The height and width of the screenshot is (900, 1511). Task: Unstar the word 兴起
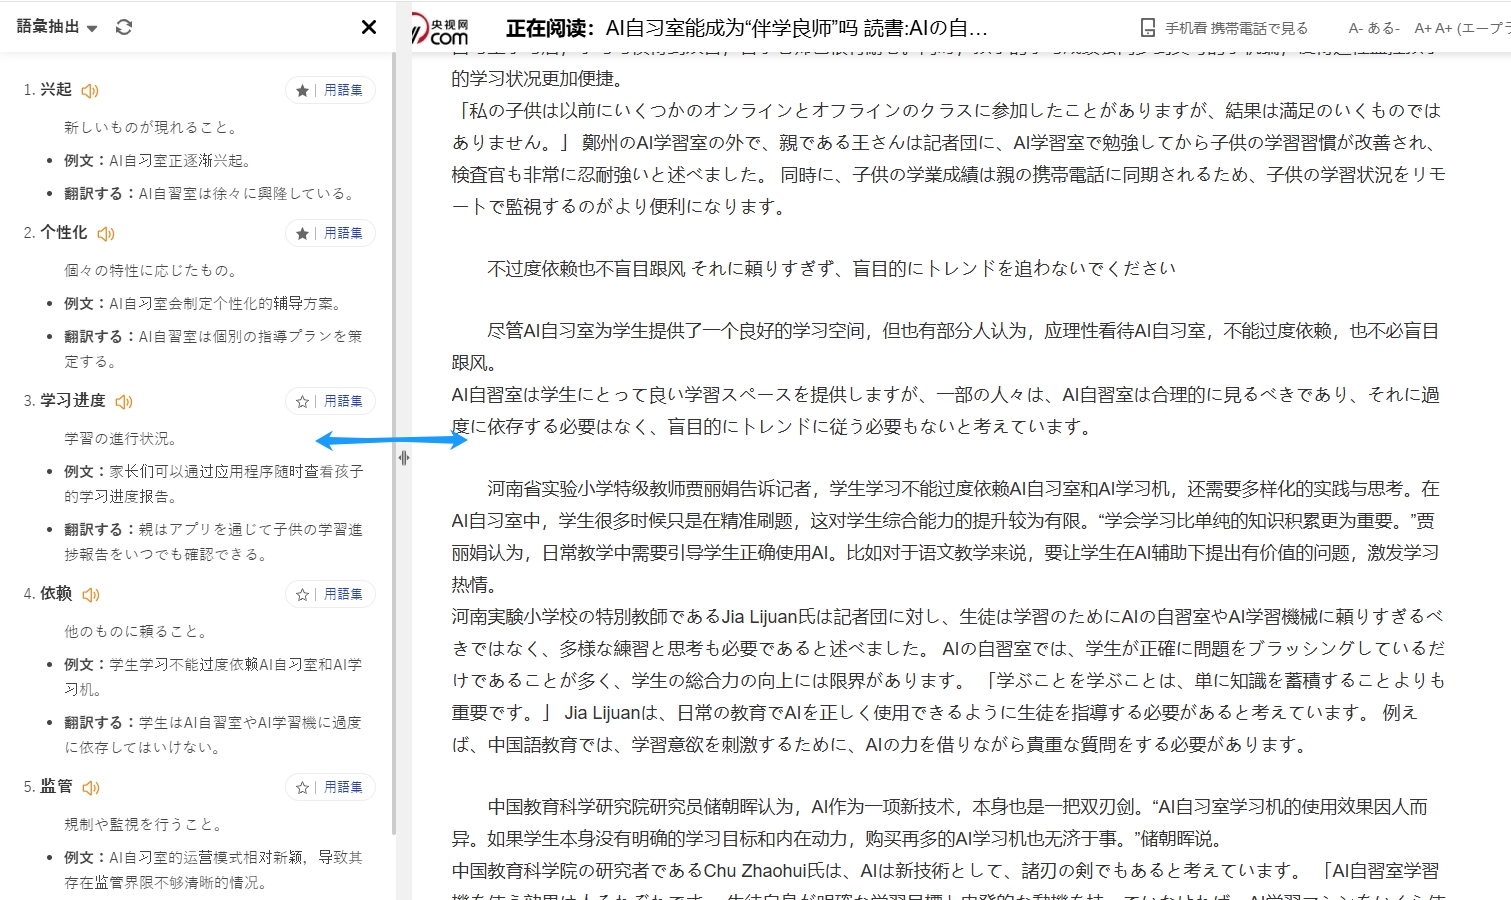click(302, 91)
